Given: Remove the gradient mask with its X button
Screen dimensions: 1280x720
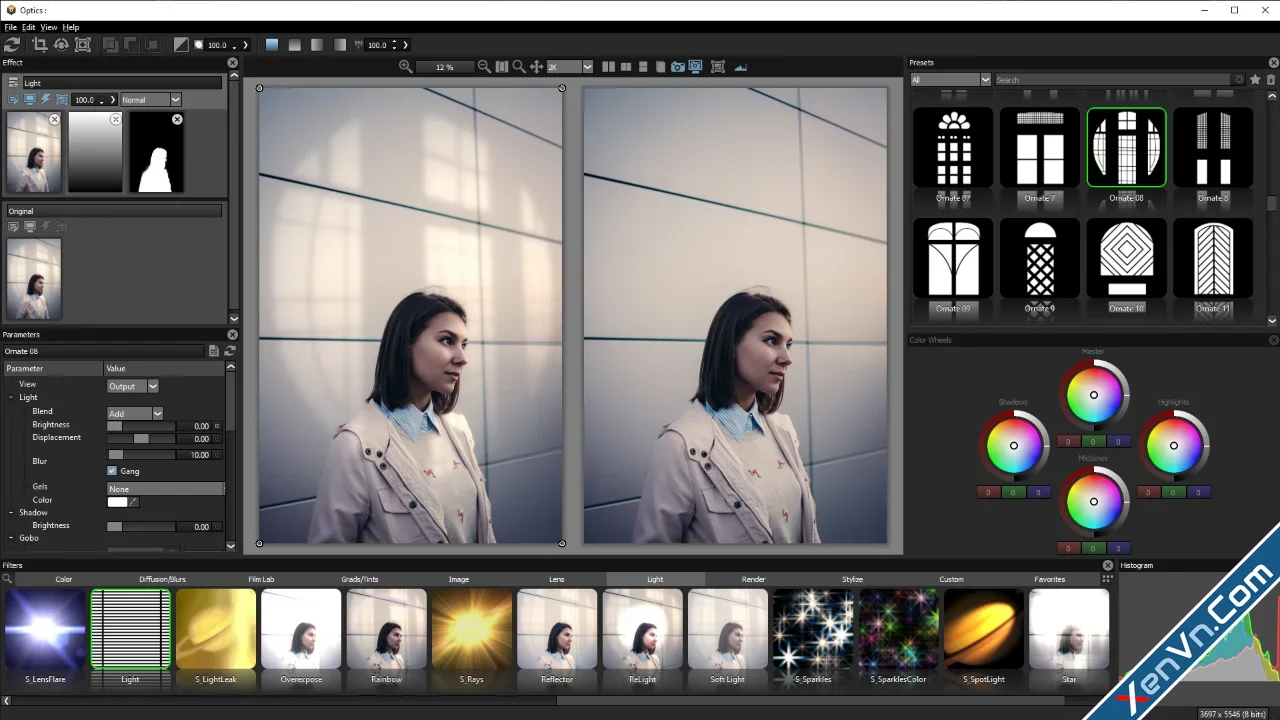Looking at the screenshot, I should click(116, 119).
